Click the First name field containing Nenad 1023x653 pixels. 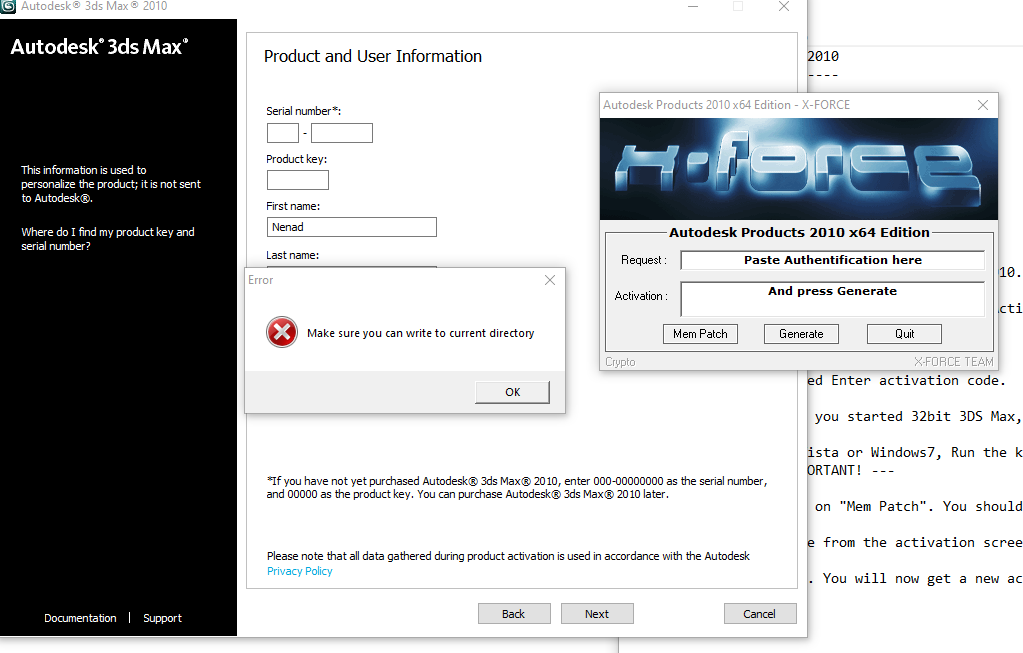click(x=352, y=227)
